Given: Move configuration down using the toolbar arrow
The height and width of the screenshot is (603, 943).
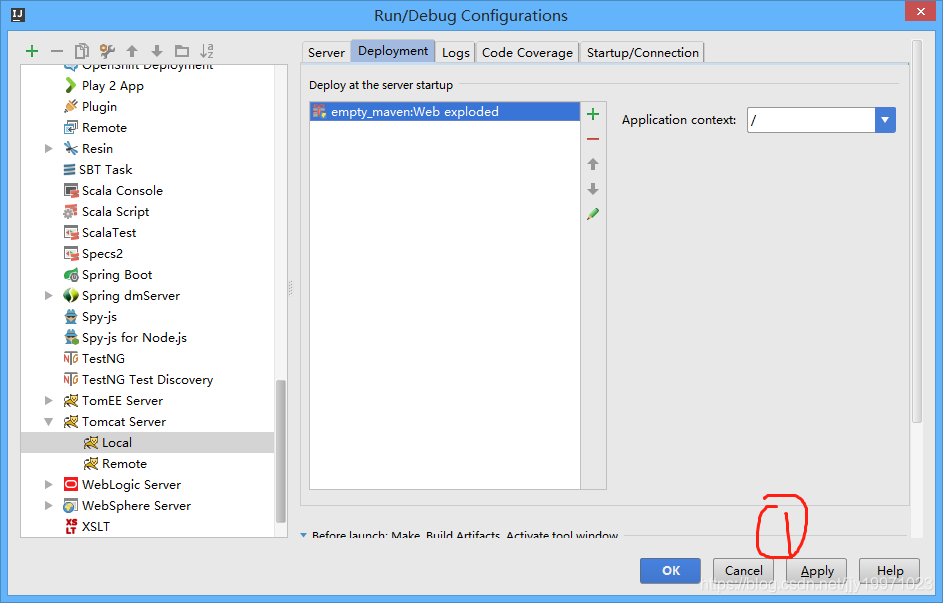Looking at the screenshot, I should point(157,52).
